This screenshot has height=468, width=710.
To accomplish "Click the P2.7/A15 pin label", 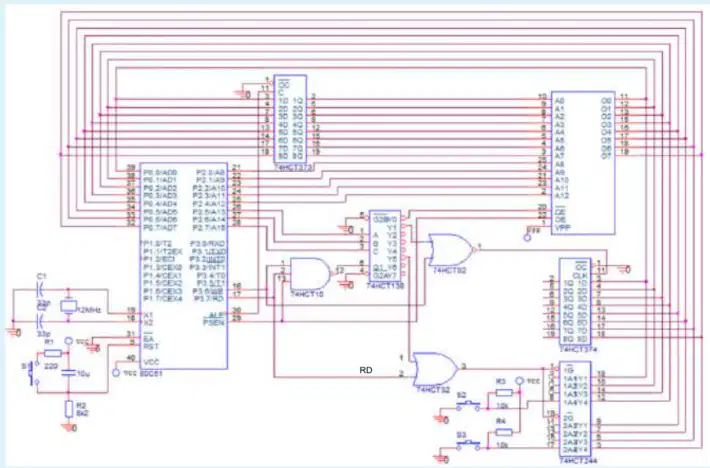I will tap(209, 227).
